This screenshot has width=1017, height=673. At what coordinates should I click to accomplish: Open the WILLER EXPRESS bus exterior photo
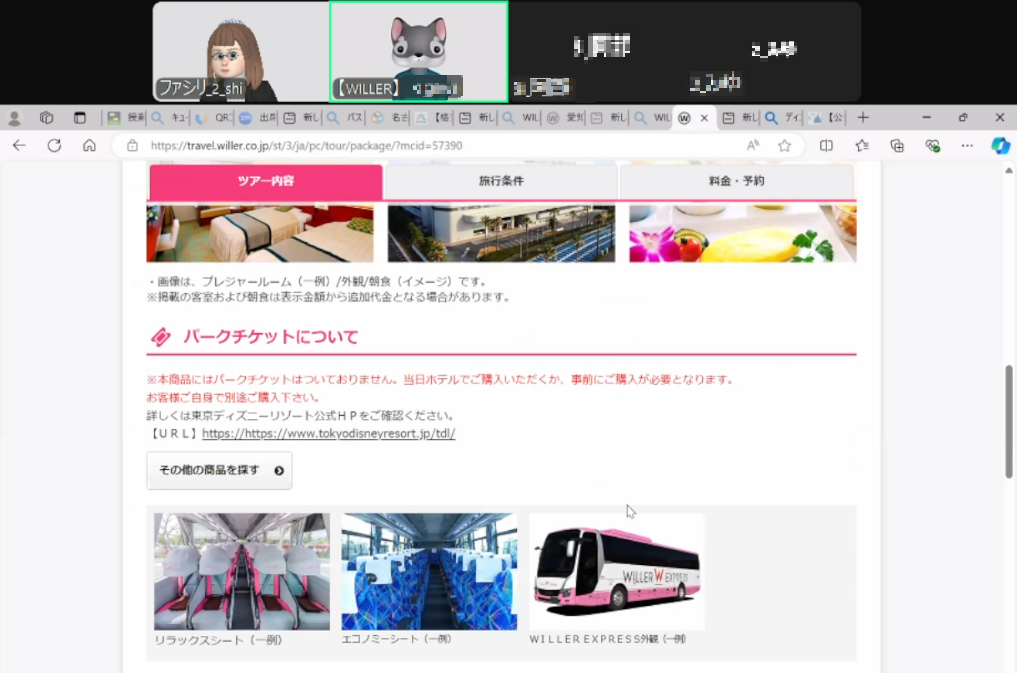(x=617, y=571)
